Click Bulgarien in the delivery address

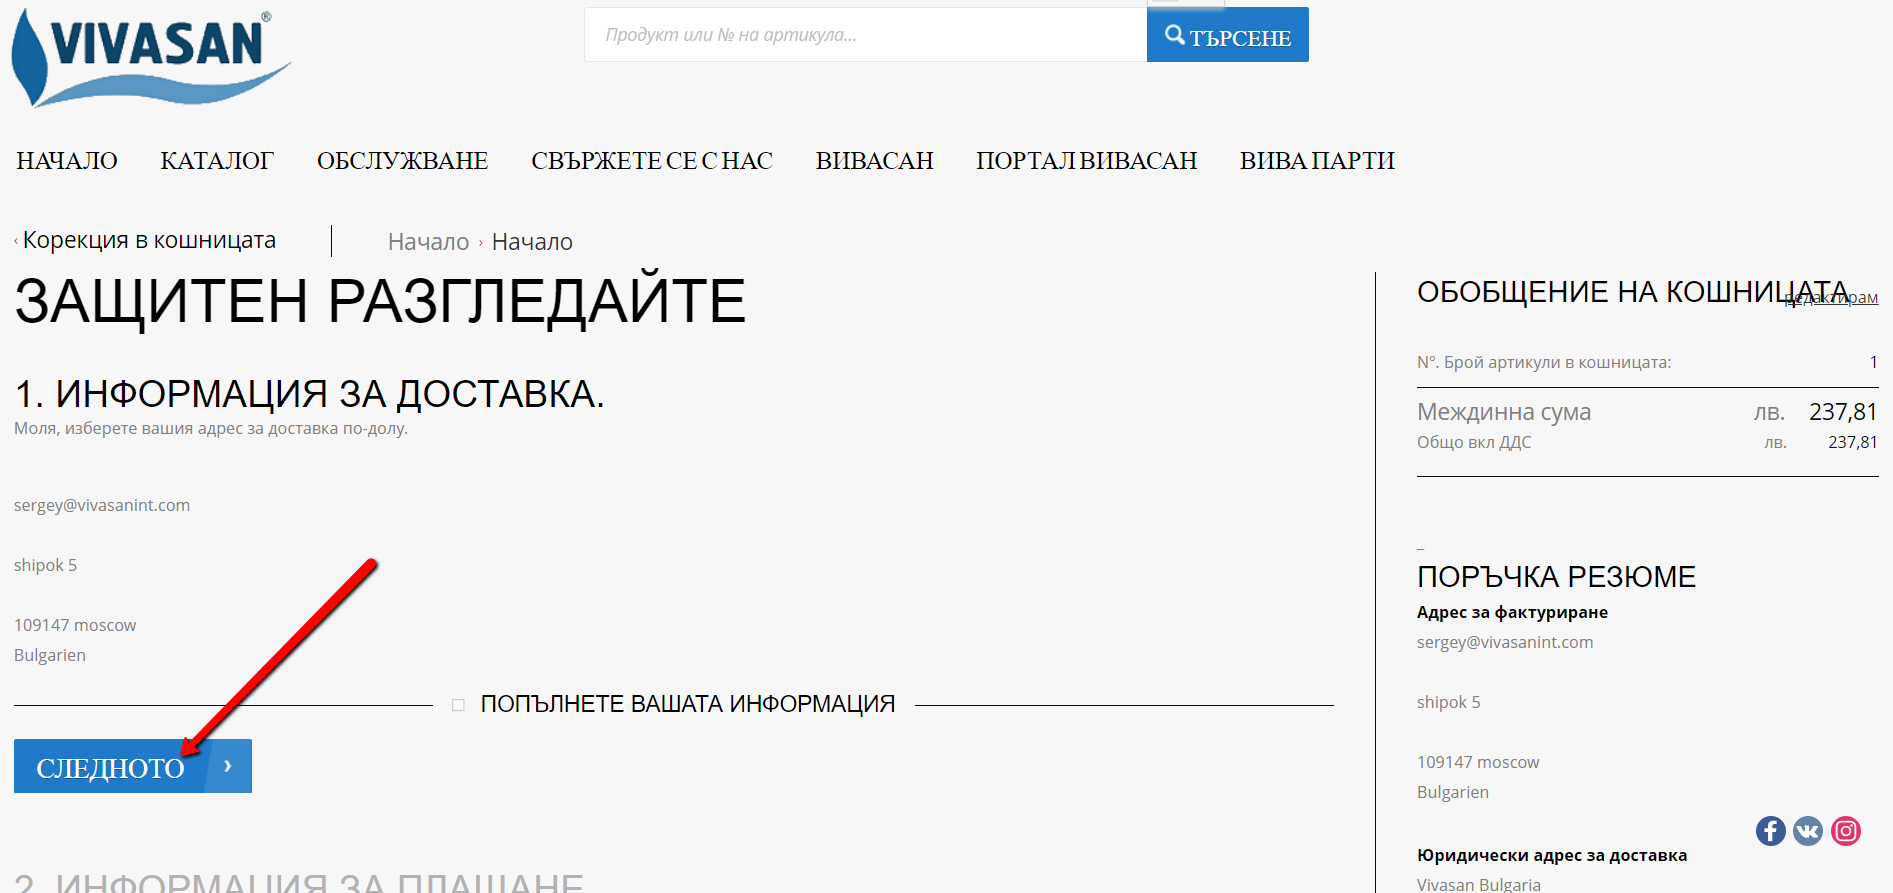(x=50, y=655)
